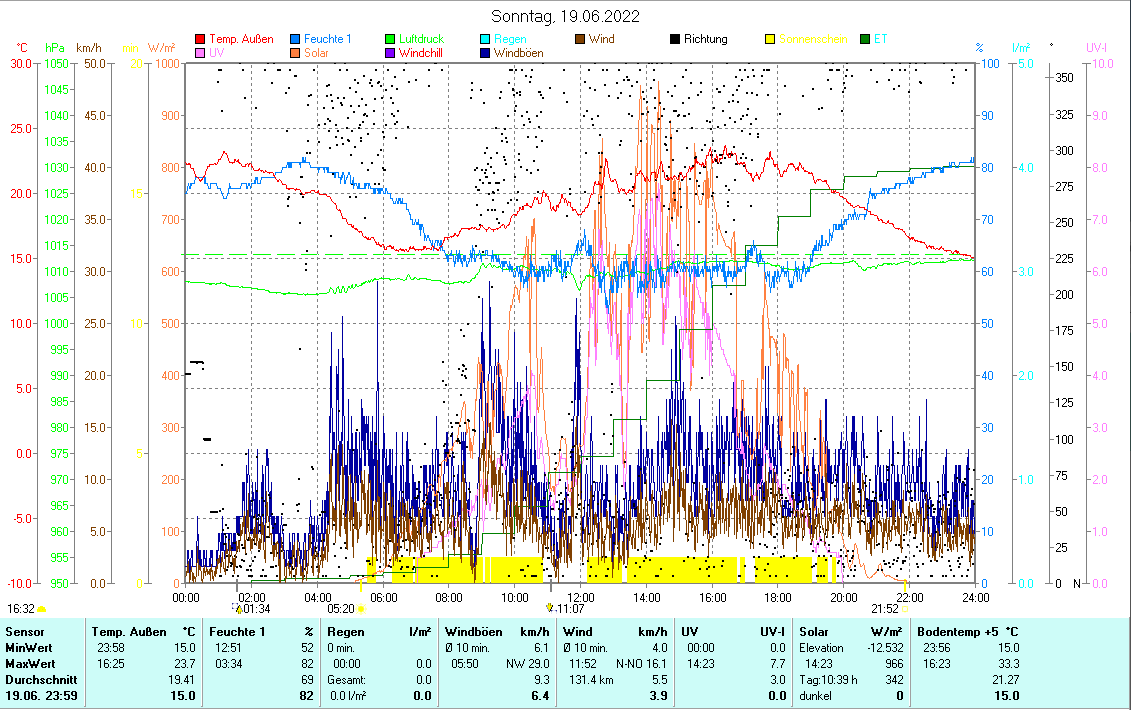Select the green Luftdruck legend square
Image resolution: width=1131 pixels, height=710 pixels.
(x=391, y=40)
